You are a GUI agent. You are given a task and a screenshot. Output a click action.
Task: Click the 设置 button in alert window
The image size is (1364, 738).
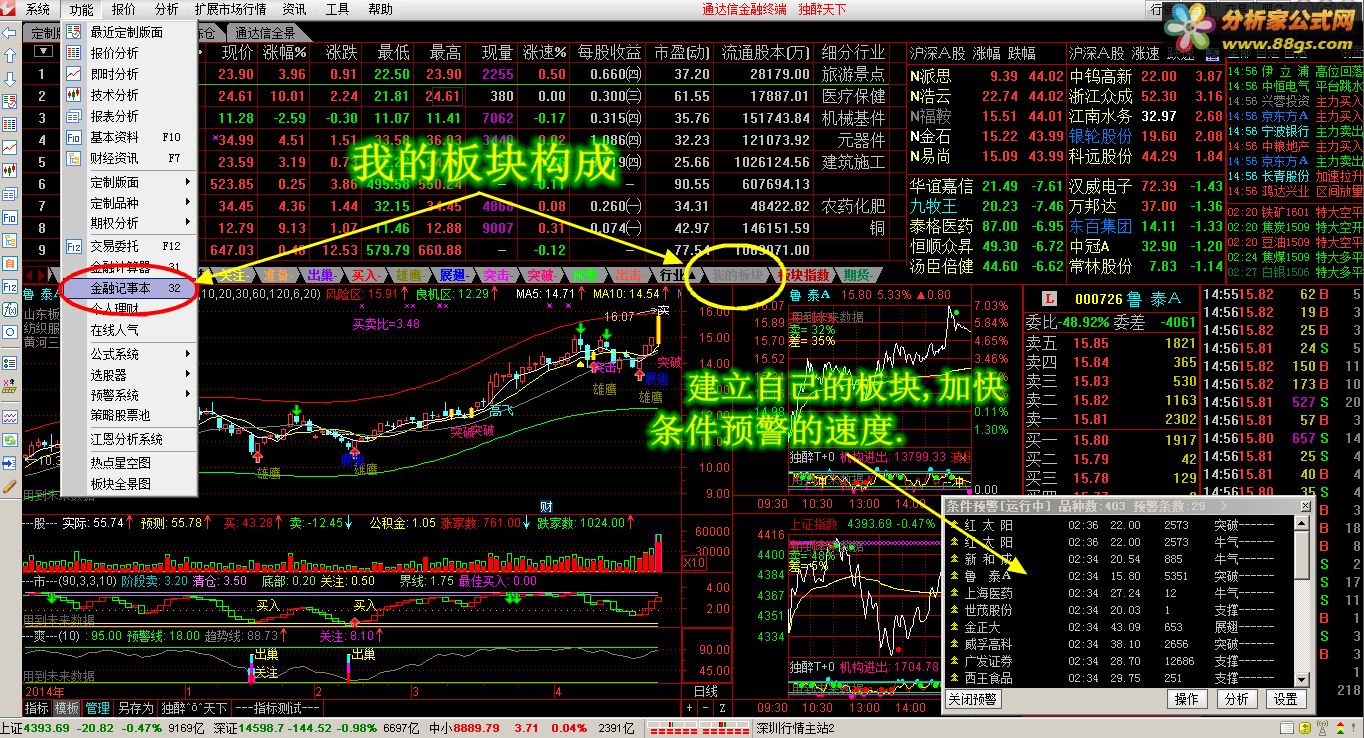1286,699
